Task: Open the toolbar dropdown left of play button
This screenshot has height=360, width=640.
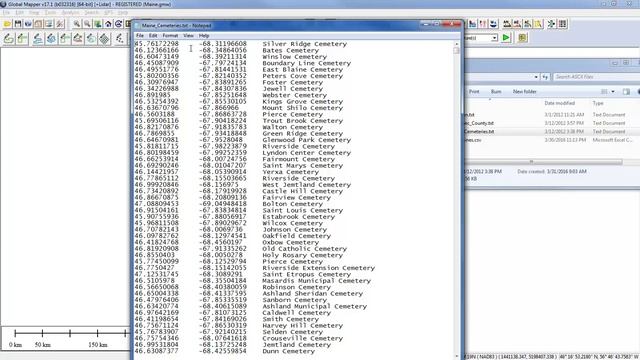Action: [494, 38]
